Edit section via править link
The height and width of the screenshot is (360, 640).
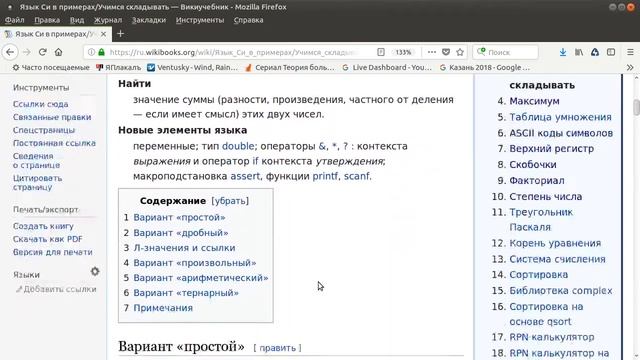tap(278, 348)
